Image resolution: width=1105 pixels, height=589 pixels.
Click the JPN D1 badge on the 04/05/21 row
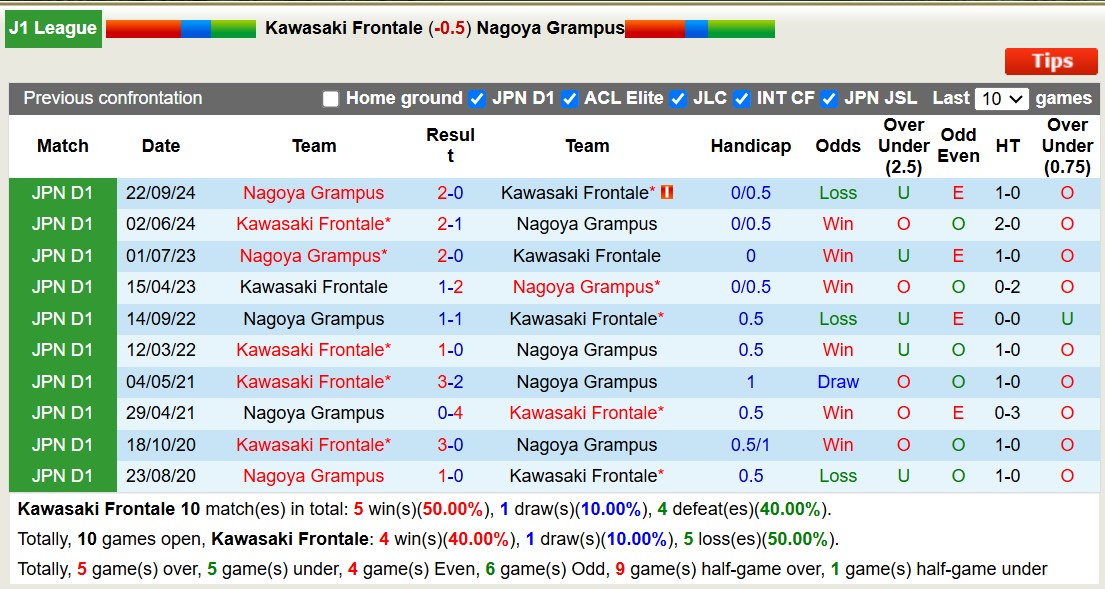62,381
